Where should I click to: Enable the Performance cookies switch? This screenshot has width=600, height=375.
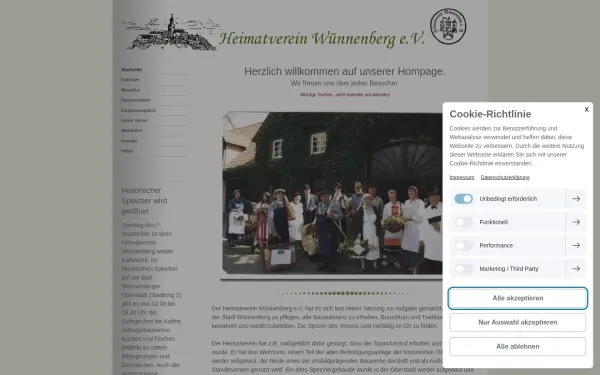(463, 245)
